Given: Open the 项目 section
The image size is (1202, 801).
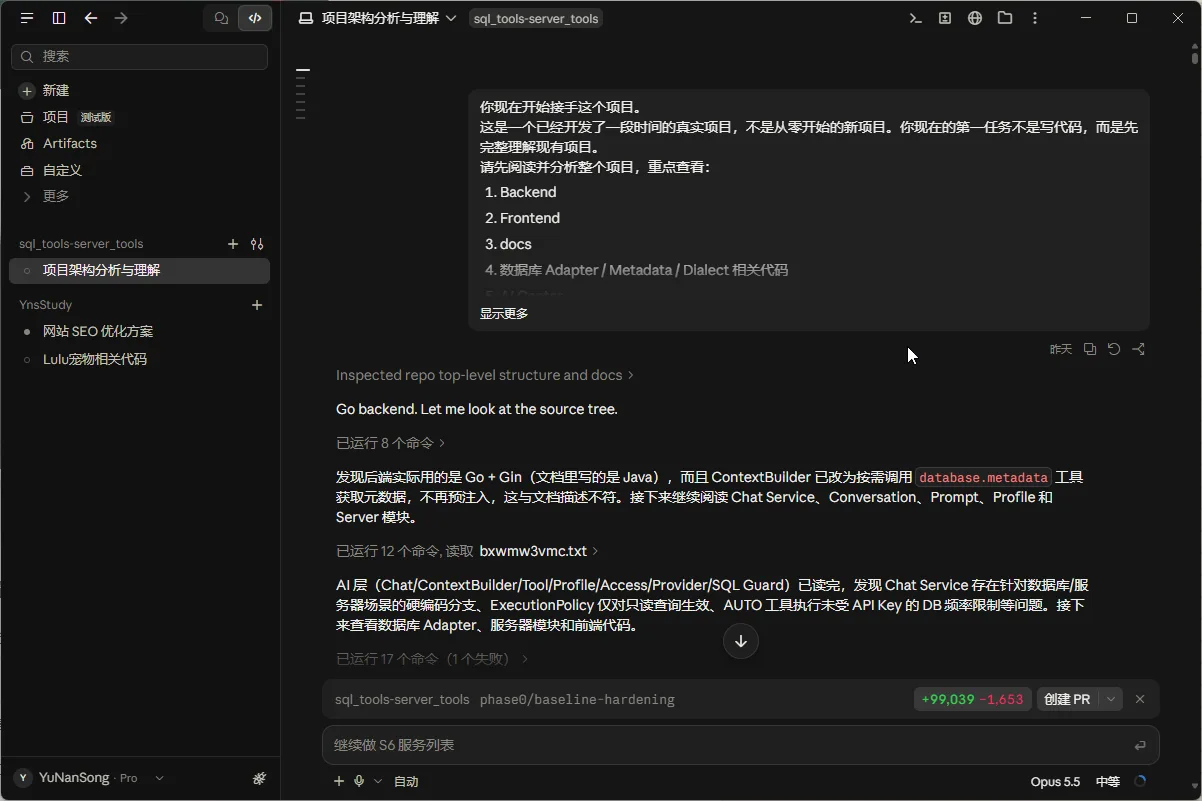Looking at the screenshot, I should pyautogui.click(x=55, y=117).
